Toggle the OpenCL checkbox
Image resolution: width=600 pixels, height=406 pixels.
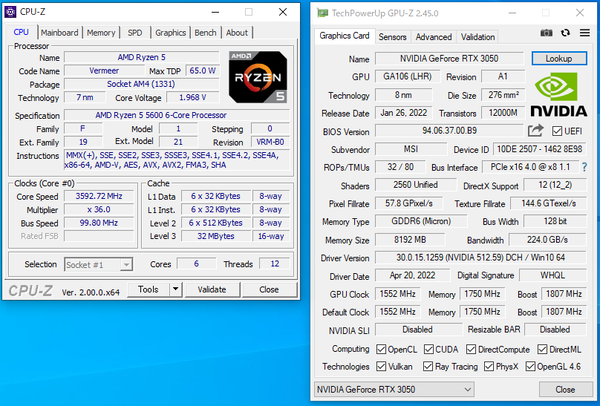381,349
